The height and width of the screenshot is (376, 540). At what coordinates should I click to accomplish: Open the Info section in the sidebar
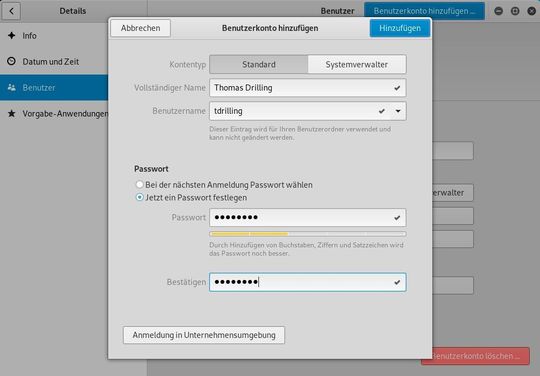click(x=54, y=35)
